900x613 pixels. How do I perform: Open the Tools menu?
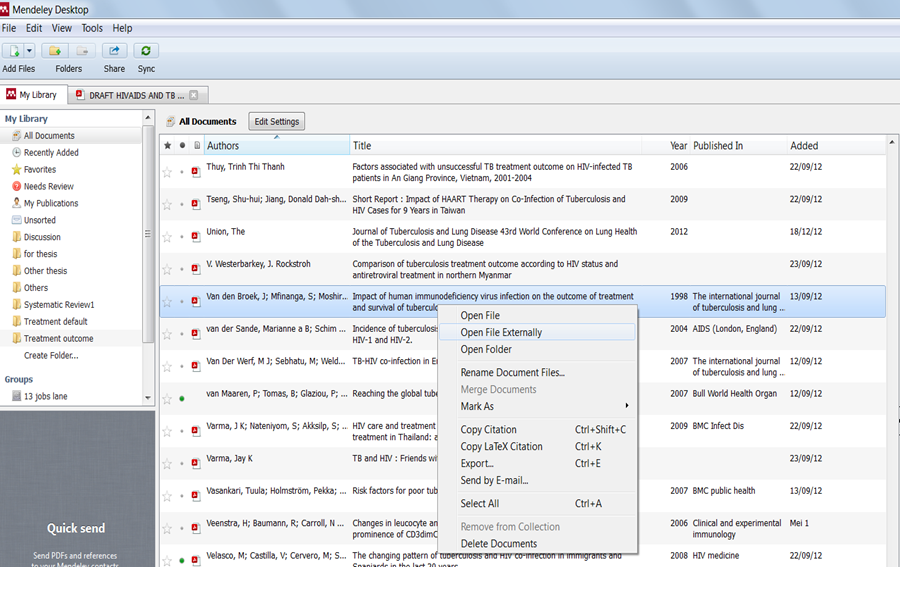(x=92, y=28)
